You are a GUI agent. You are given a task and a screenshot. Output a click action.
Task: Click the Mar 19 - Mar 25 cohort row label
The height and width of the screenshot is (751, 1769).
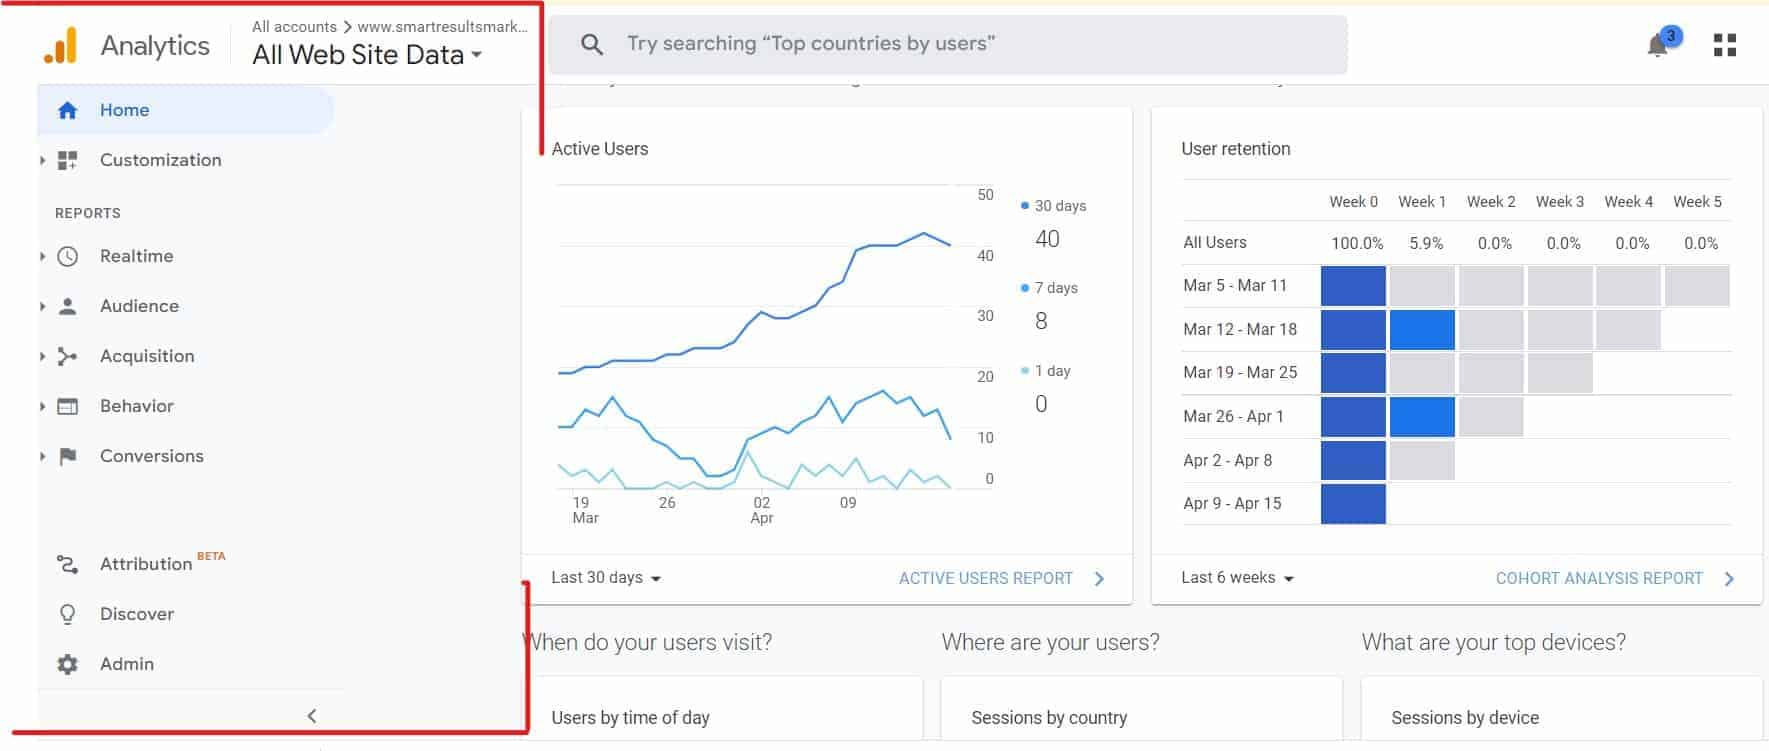(x=1240, y=373)
